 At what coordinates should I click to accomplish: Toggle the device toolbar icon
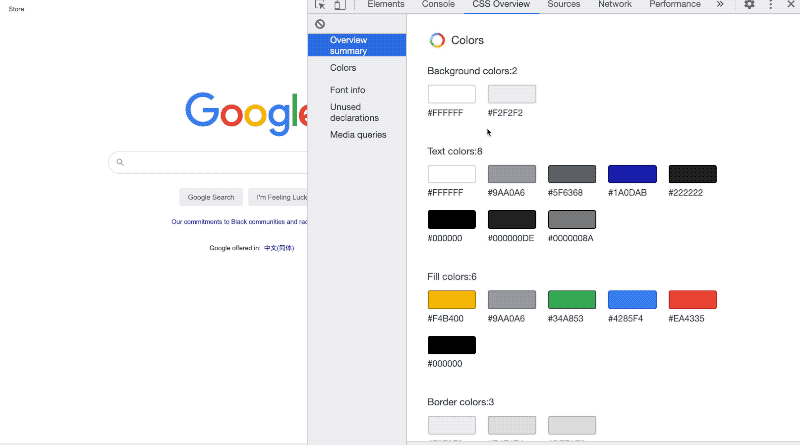[x=340, y=5]
